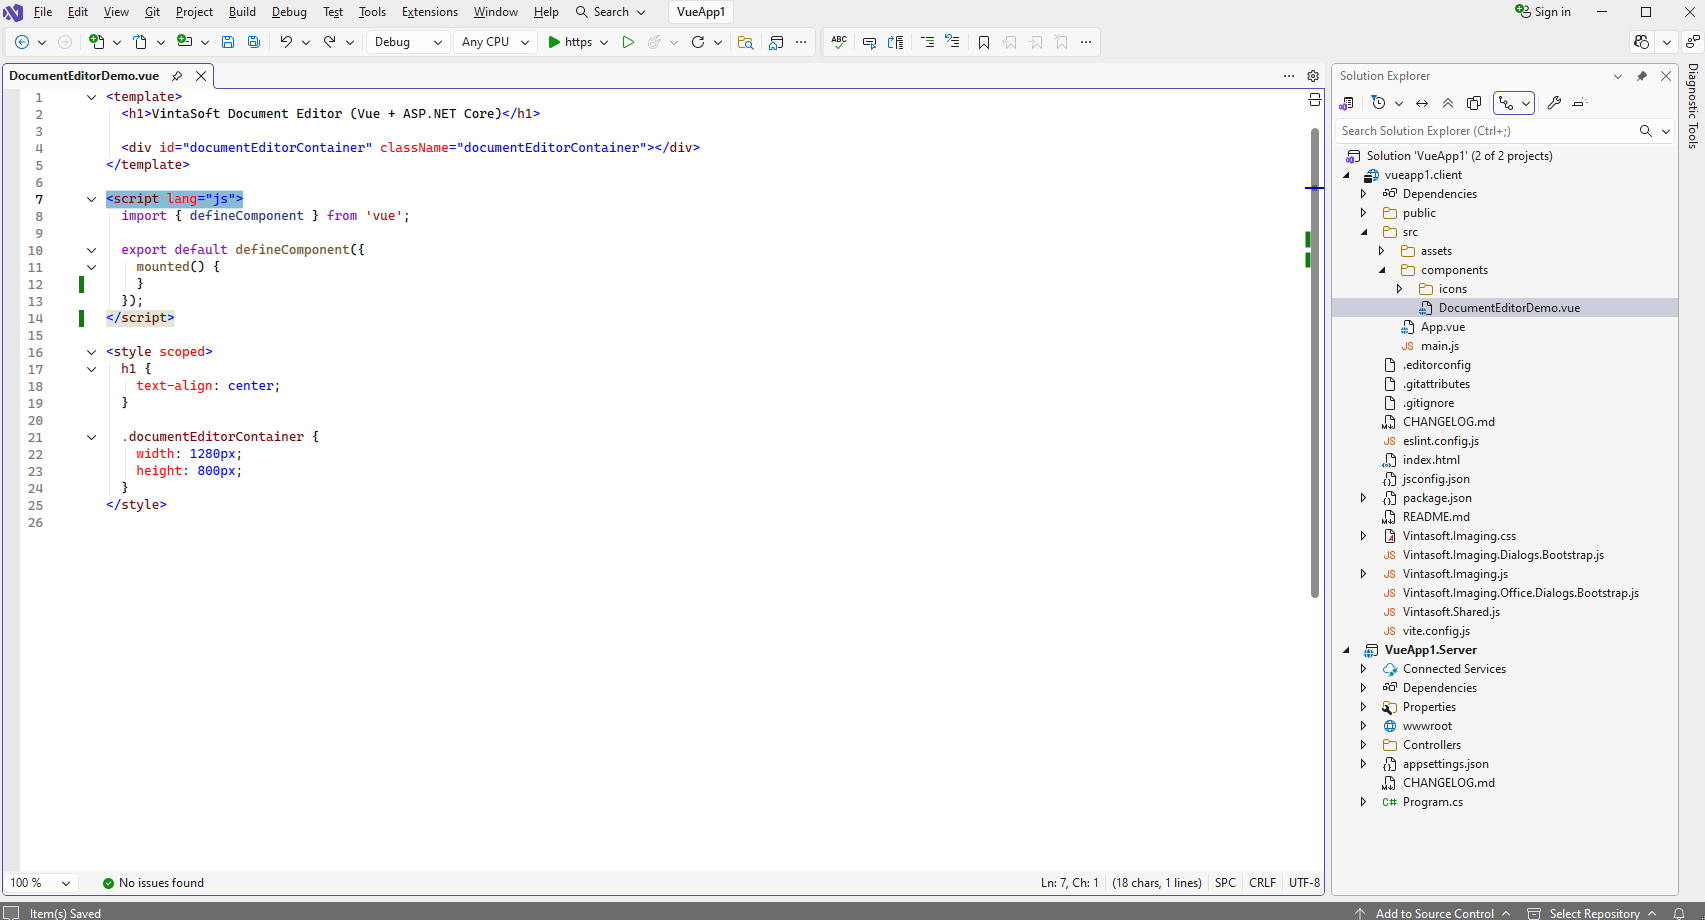
Task: Collapse the style scoped code block
Action: [x=91, y=352]
